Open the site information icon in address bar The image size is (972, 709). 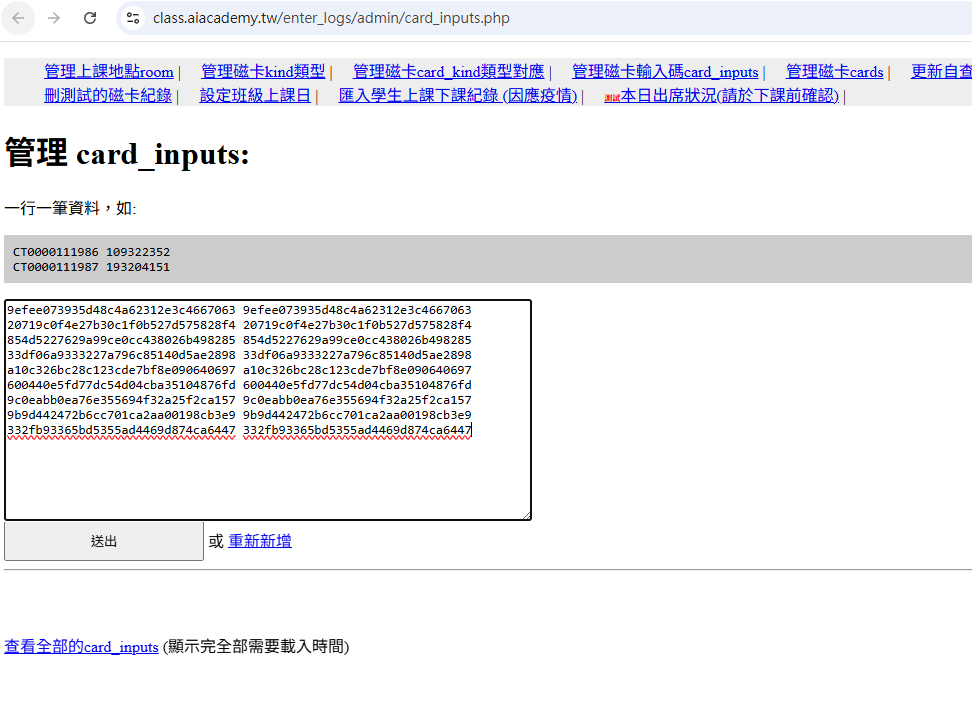pos(133,18)
